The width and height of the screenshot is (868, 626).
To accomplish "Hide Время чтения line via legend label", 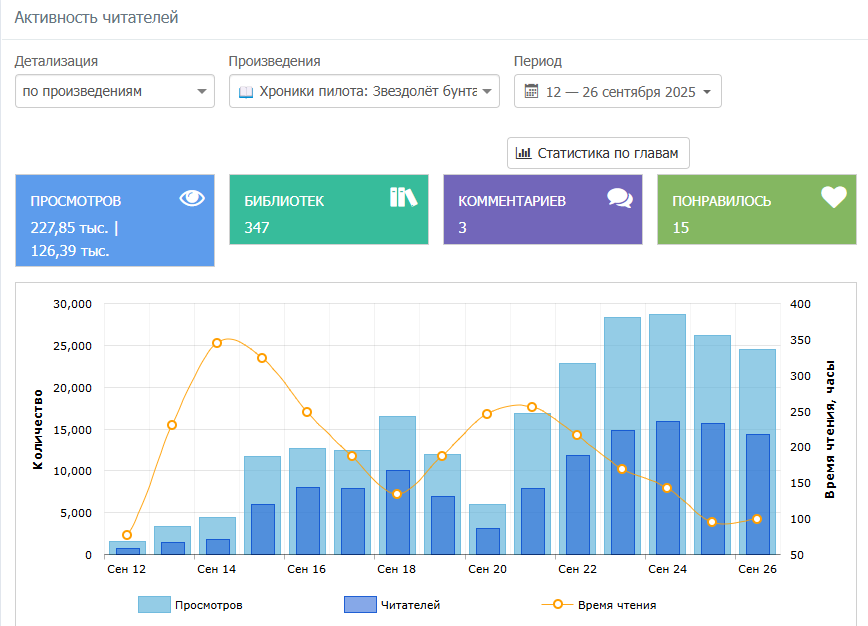I will pos(616,605).
